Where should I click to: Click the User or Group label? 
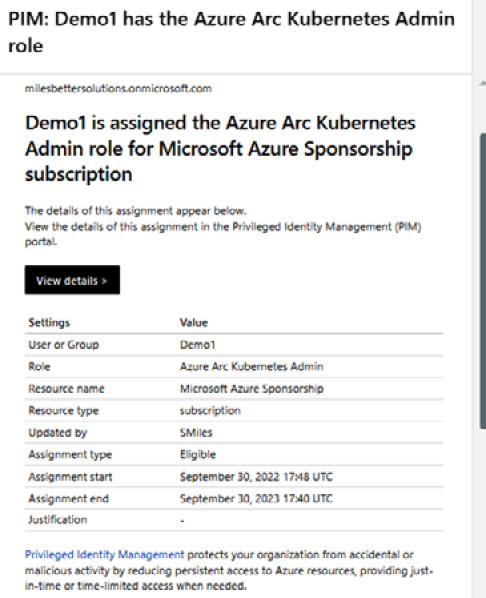[63, 345]
